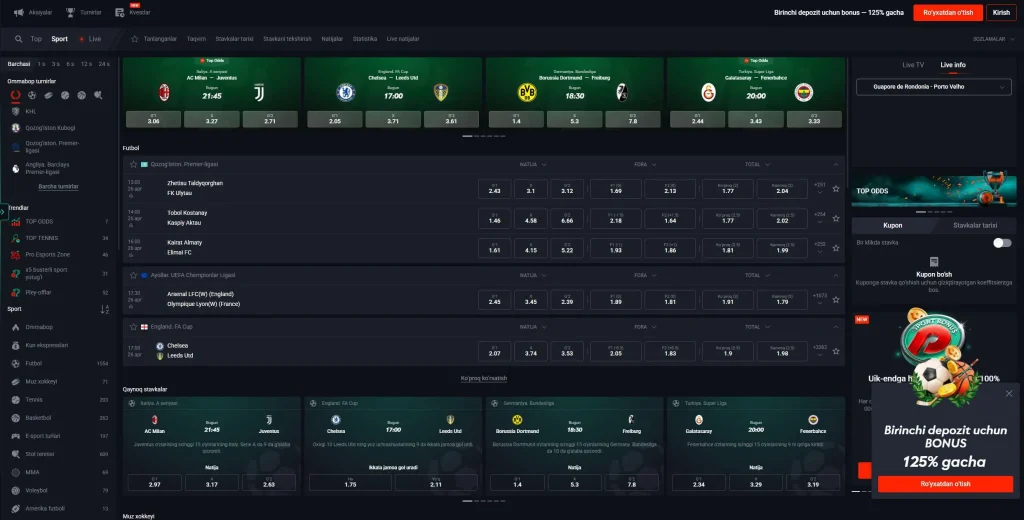Toggle the Bir klikda stavka switch

[1002, 243]
